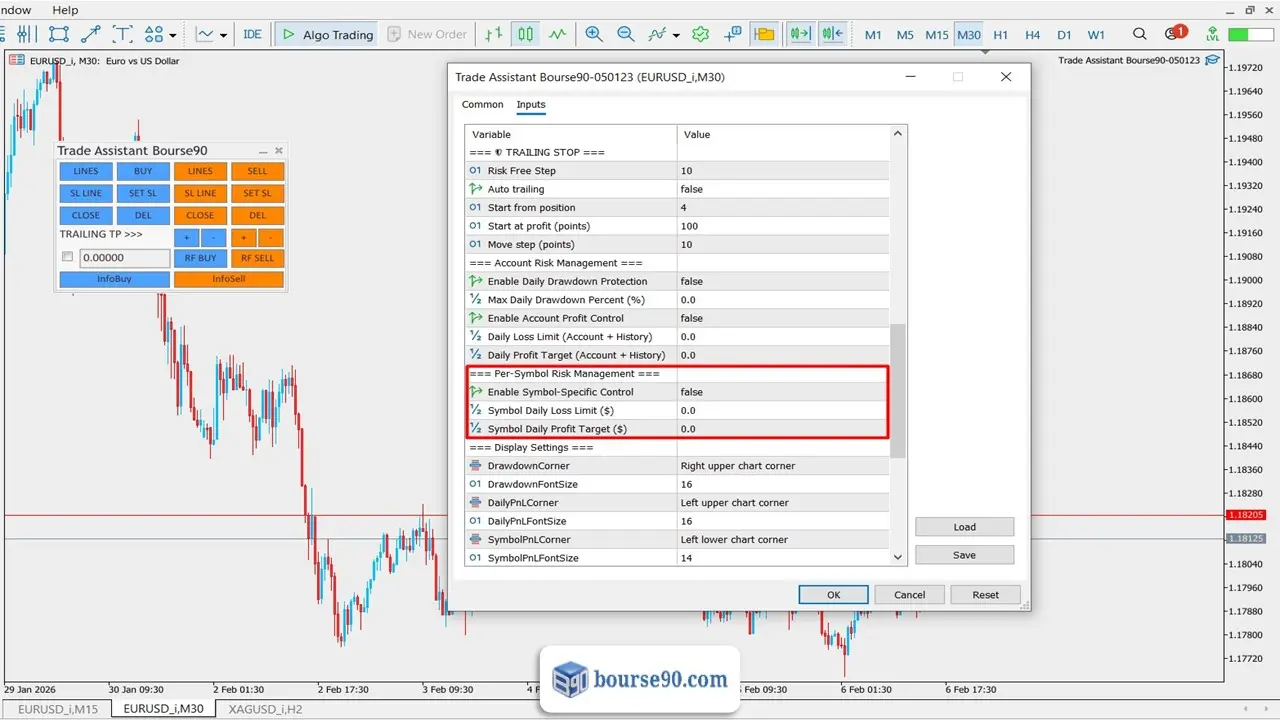Open the search magnifier icon
The height and width of the screenshot is (720, 1280).
pyautogui.click(x=1140, y=34)
